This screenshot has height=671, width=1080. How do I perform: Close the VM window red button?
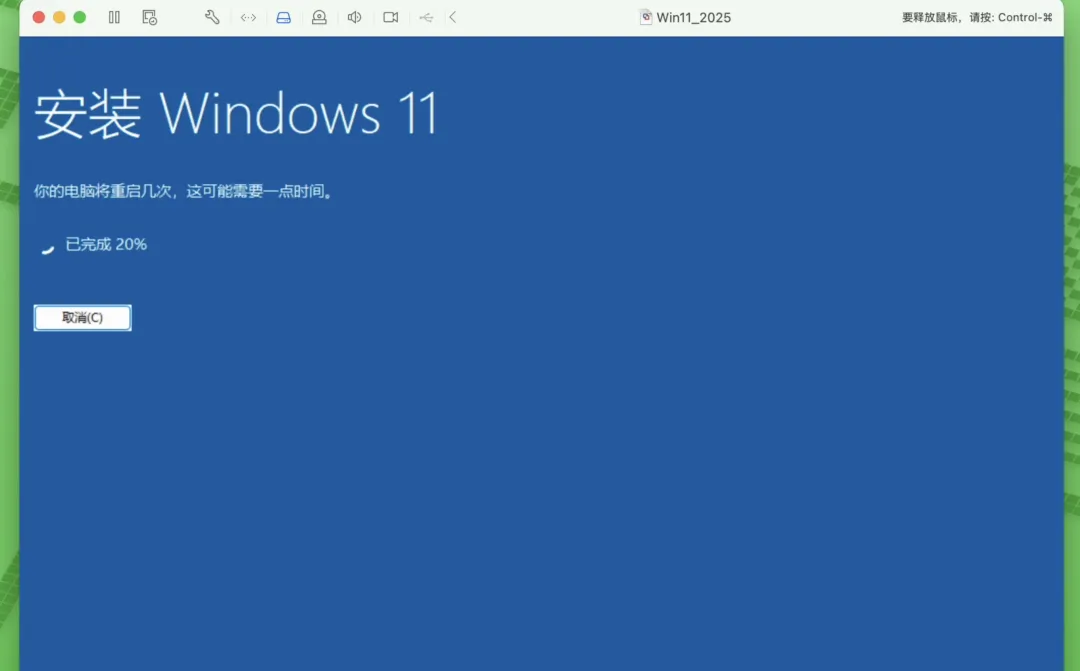click(39, 17)
